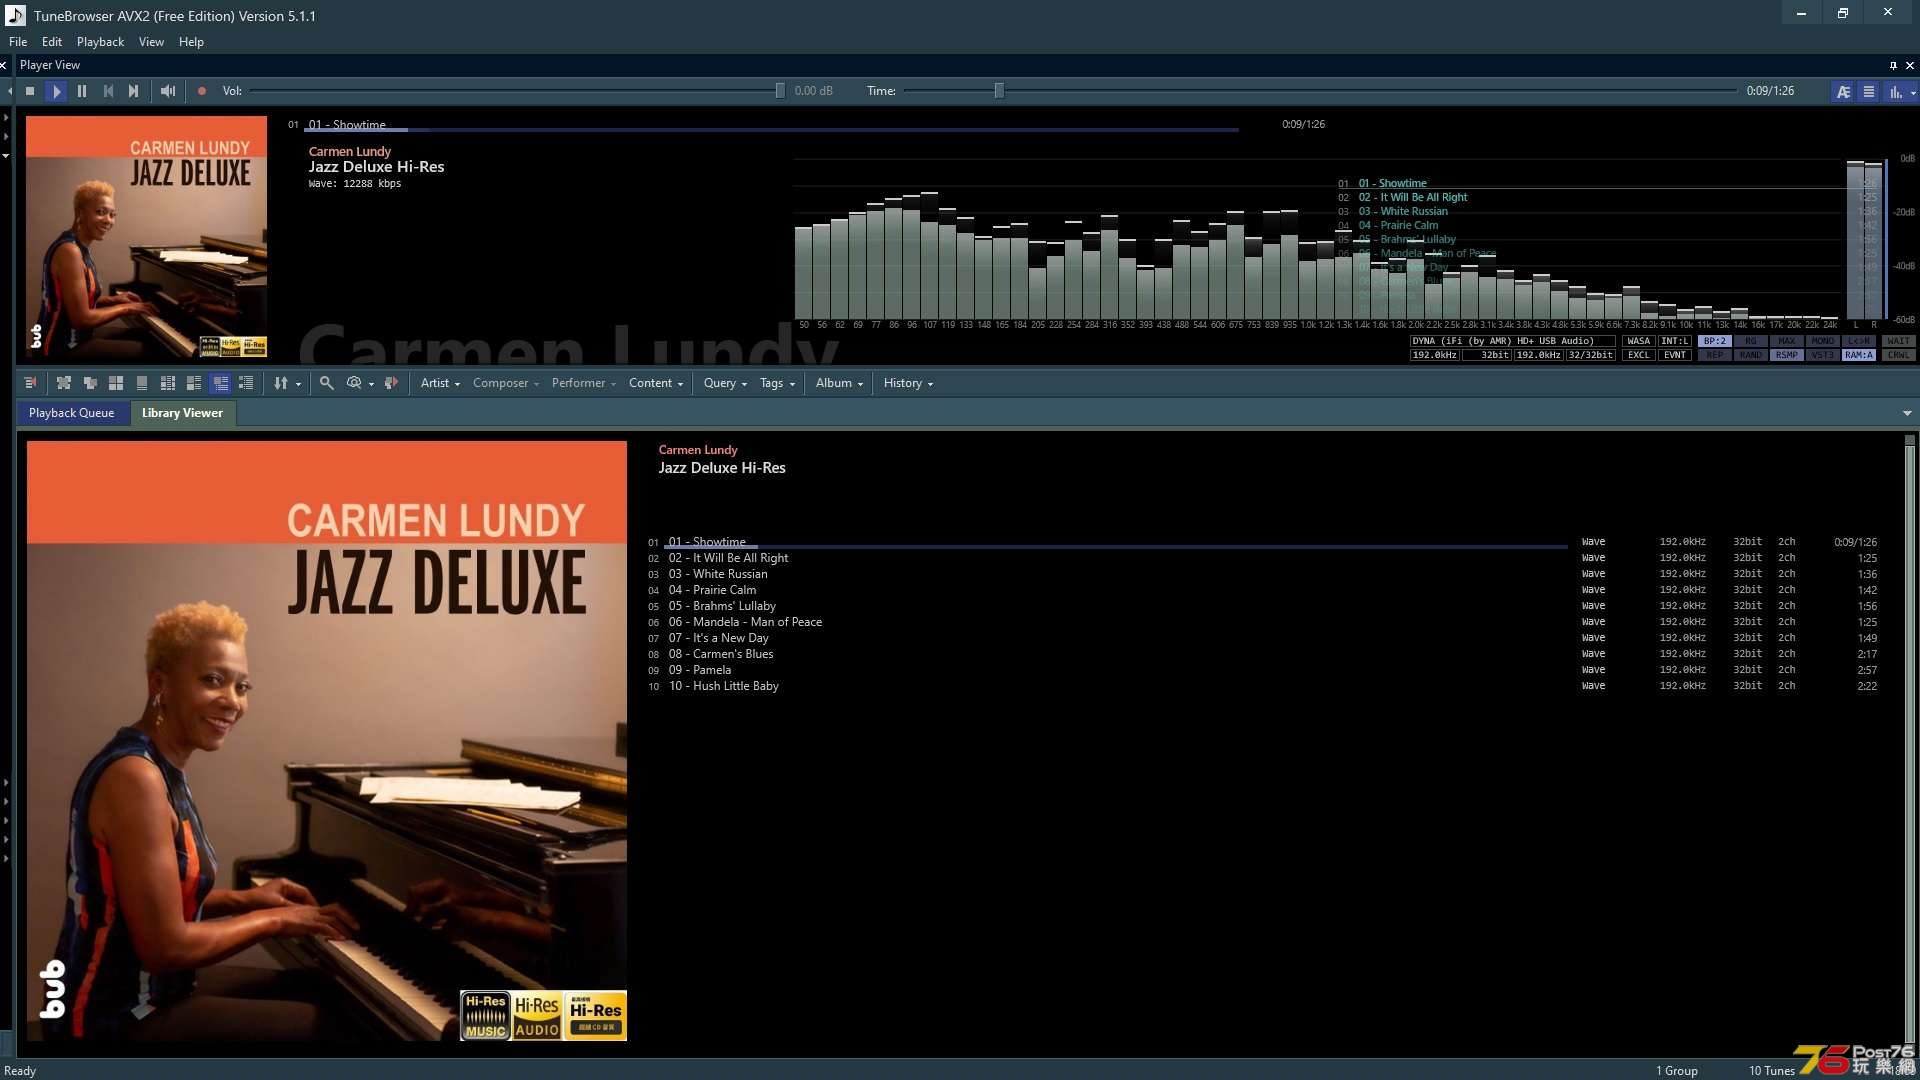Click the 01 - Showtime progress bar in player

771,130
